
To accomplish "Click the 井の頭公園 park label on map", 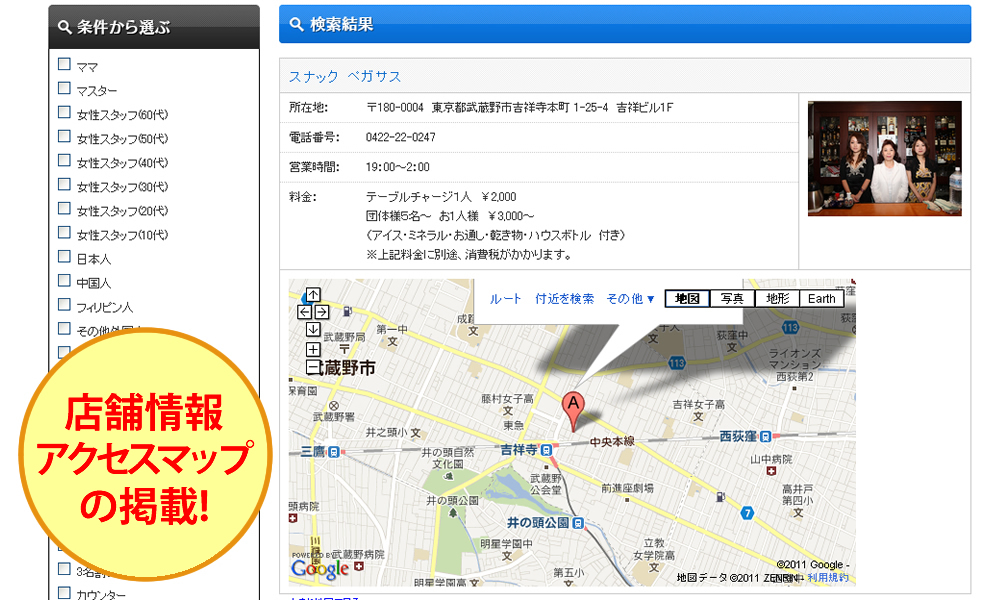I will pyautogui.click(x=452, y=501).
